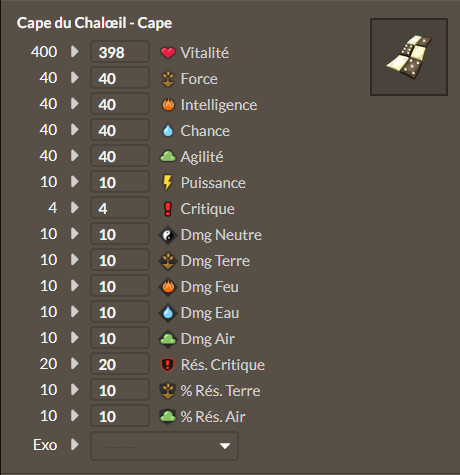Select the Rés. Critique value field

pyautogui.click(x=120, y=364)
